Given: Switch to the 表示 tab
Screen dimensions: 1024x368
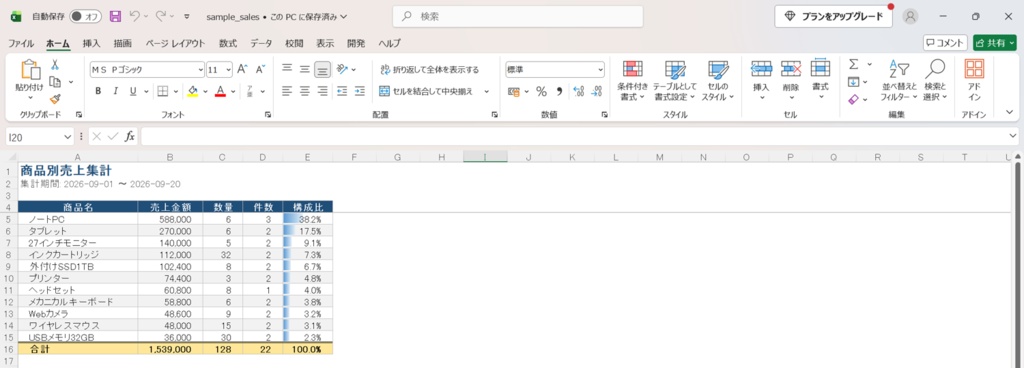Looking at the screenshot, I should [325, 43].
